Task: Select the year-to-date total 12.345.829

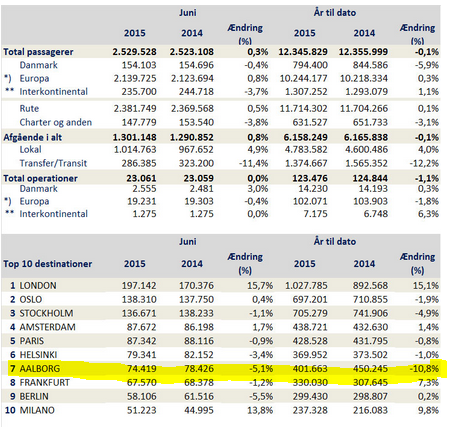Action: coord(303,52)
